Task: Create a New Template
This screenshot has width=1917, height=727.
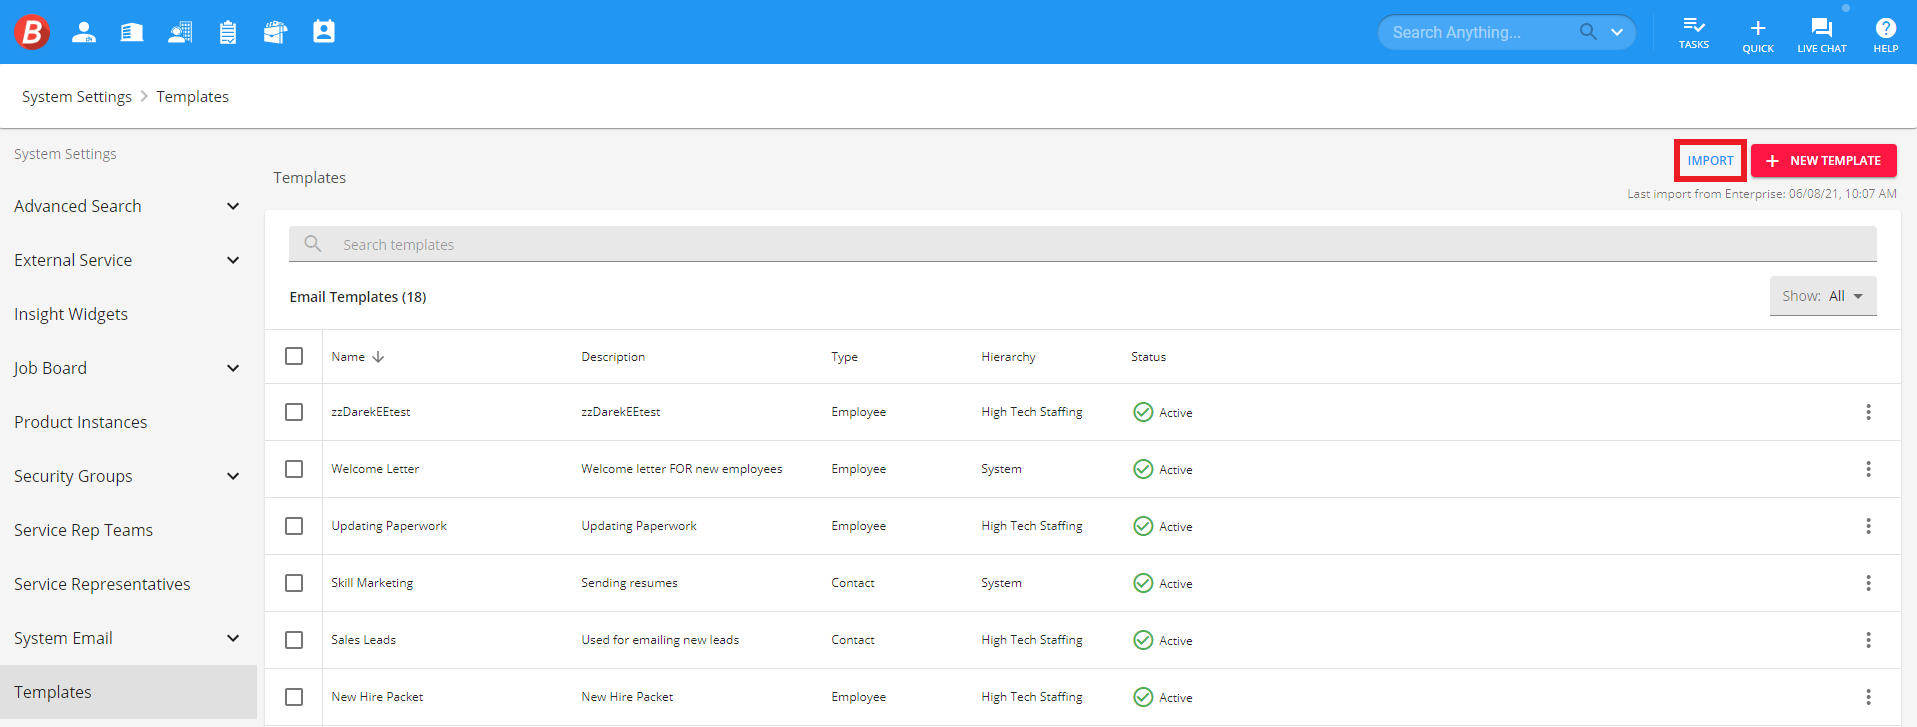Action: 1823,161
